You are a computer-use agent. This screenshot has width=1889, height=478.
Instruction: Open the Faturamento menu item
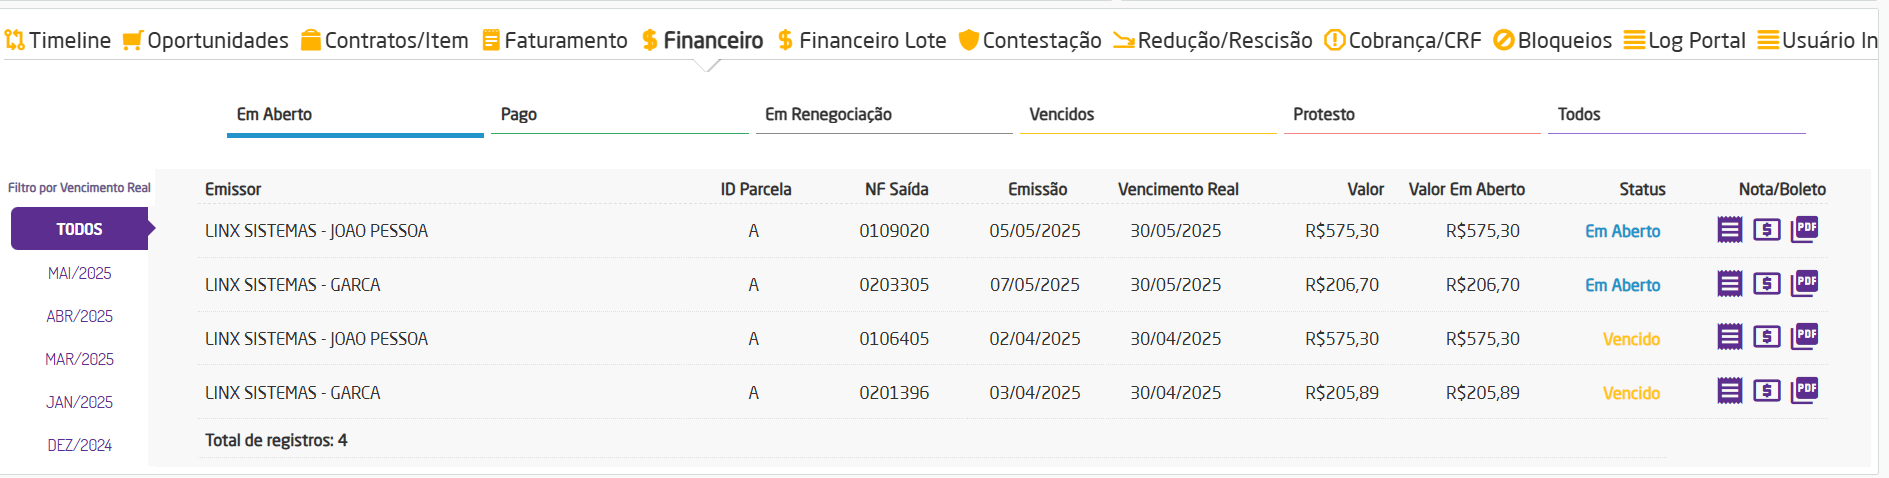(555, 40)
